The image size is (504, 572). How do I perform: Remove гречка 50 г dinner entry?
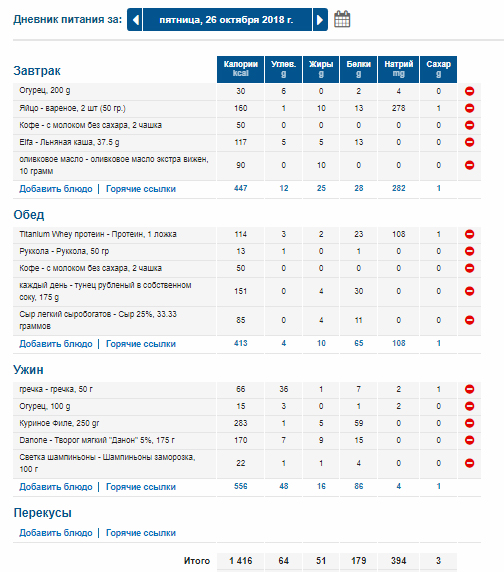(469, 389)
